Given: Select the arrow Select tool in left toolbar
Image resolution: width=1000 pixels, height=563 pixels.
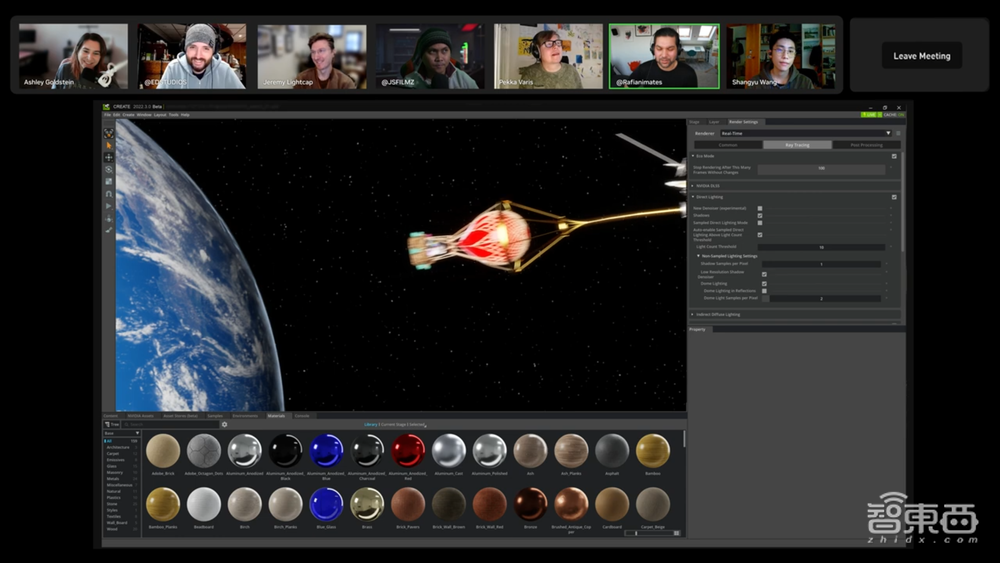Looking at the screenshot, I should pos(109,144).
